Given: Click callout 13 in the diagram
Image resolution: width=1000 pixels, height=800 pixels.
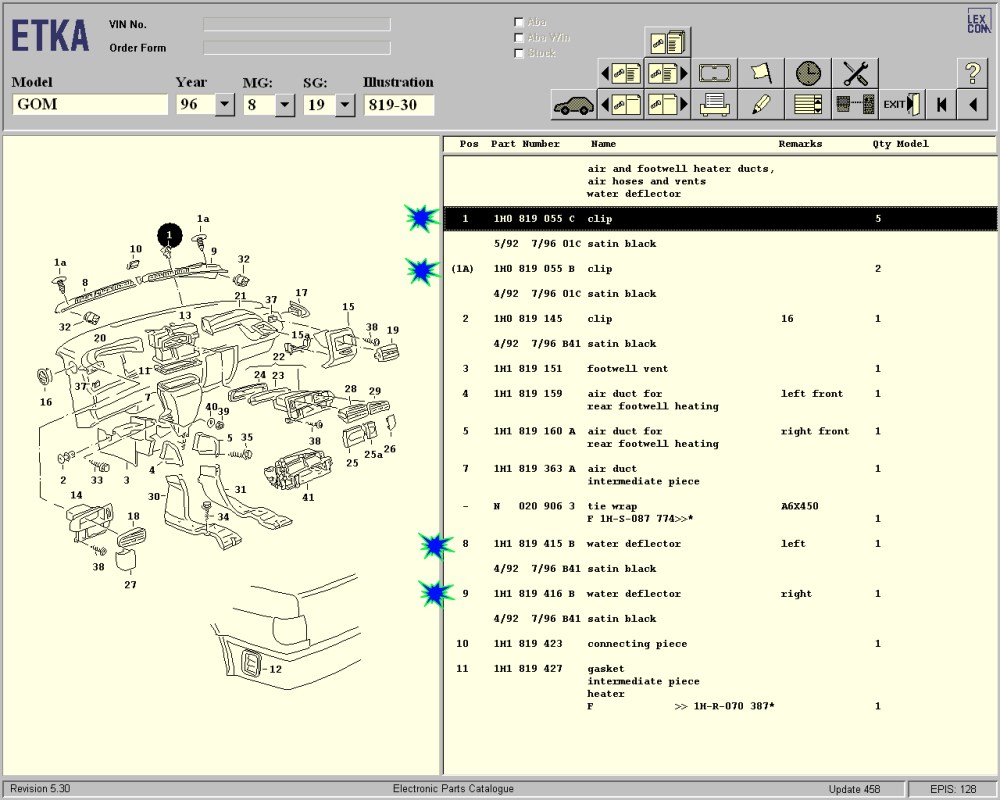Looking at the screenshot, I should click(x=185, y=315).
